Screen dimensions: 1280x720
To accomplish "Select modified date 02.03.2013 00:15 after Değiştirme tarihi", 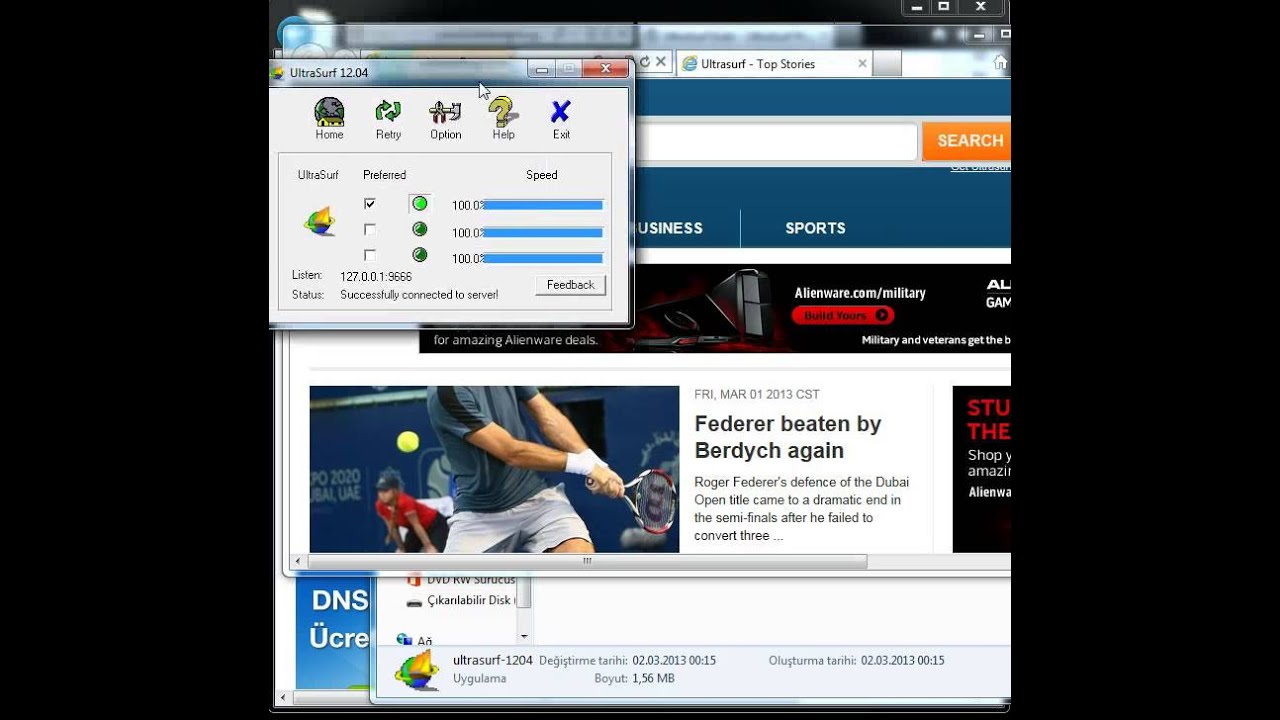I will (x=674, y=661).
